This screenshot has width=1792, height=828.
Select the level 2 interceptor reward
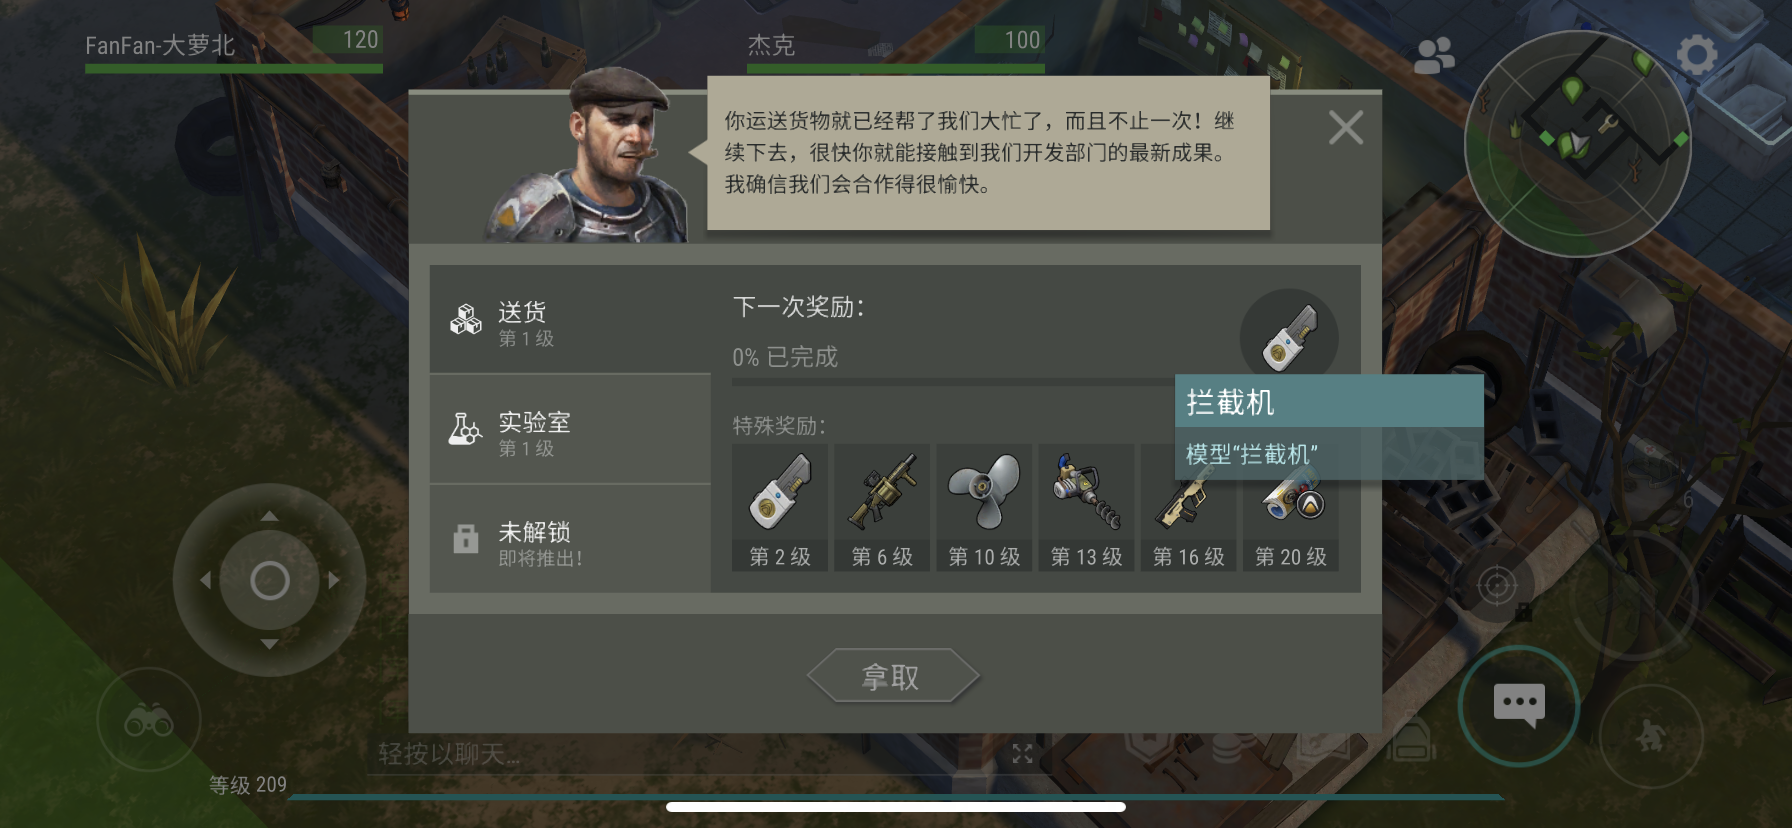[x=780, y=508]
